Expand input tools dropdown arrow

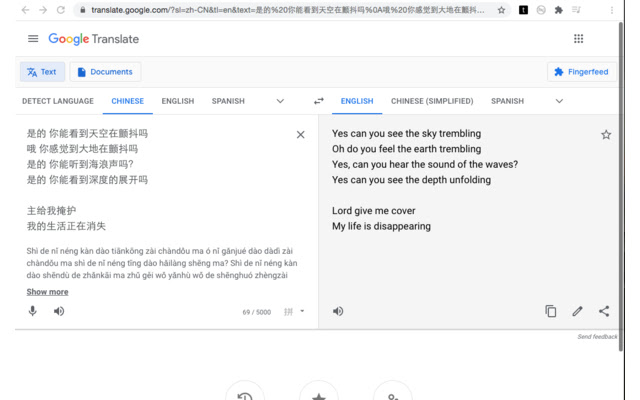pyautogui.click(x=302, y=311)
